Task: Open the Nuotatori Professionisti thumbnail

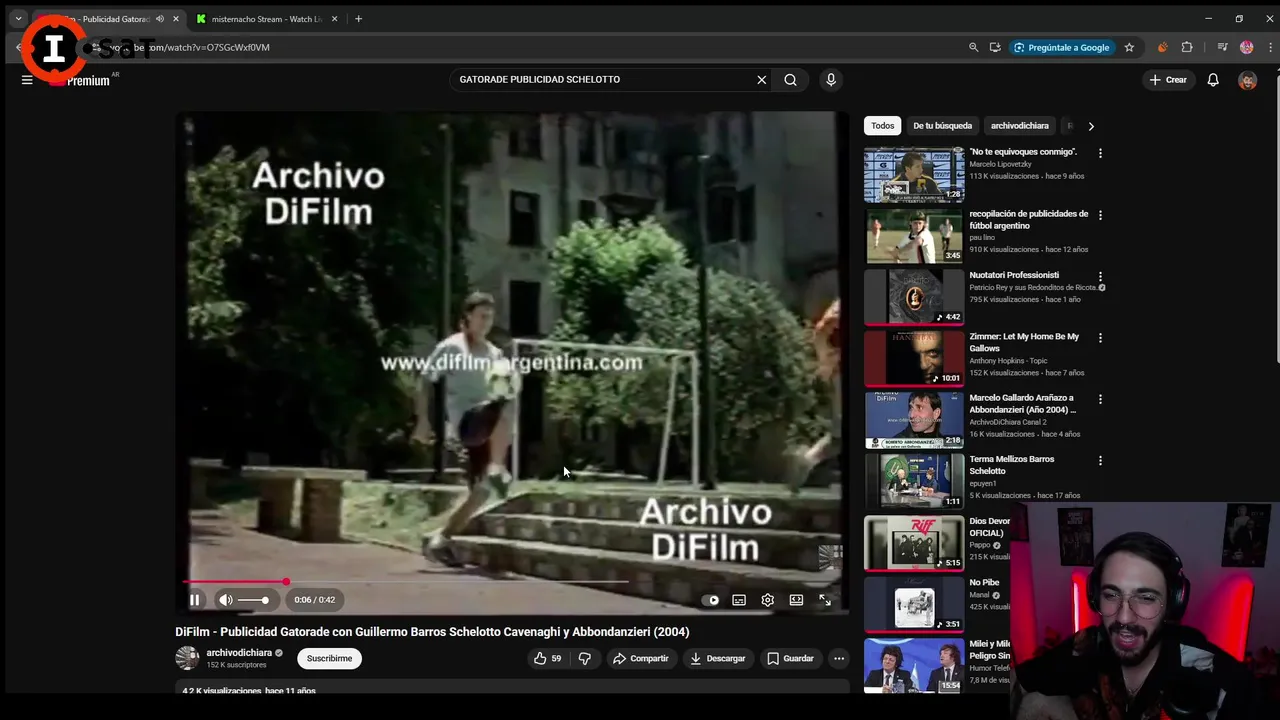Action: coord(914,297)
